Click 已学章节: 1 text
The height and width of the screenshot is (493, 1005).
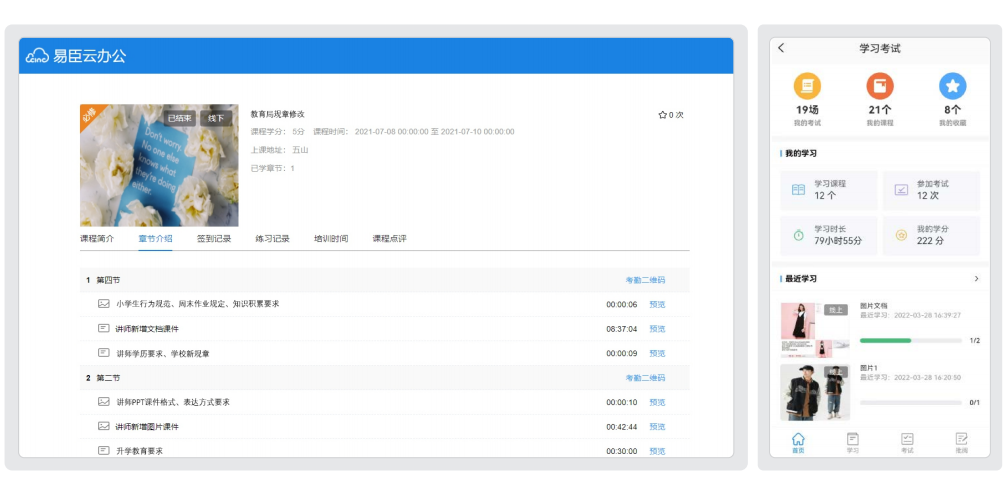[x=272, y=168]
